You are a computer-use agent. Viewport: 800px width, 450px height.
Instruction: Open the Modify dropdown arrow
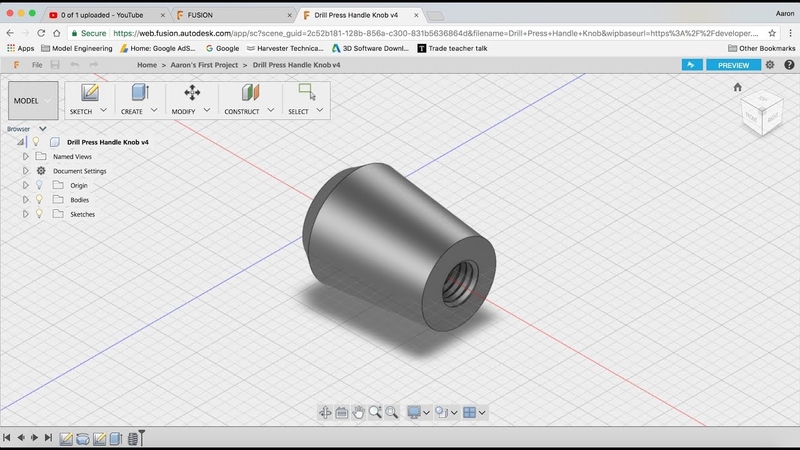[x=207, y=110]
